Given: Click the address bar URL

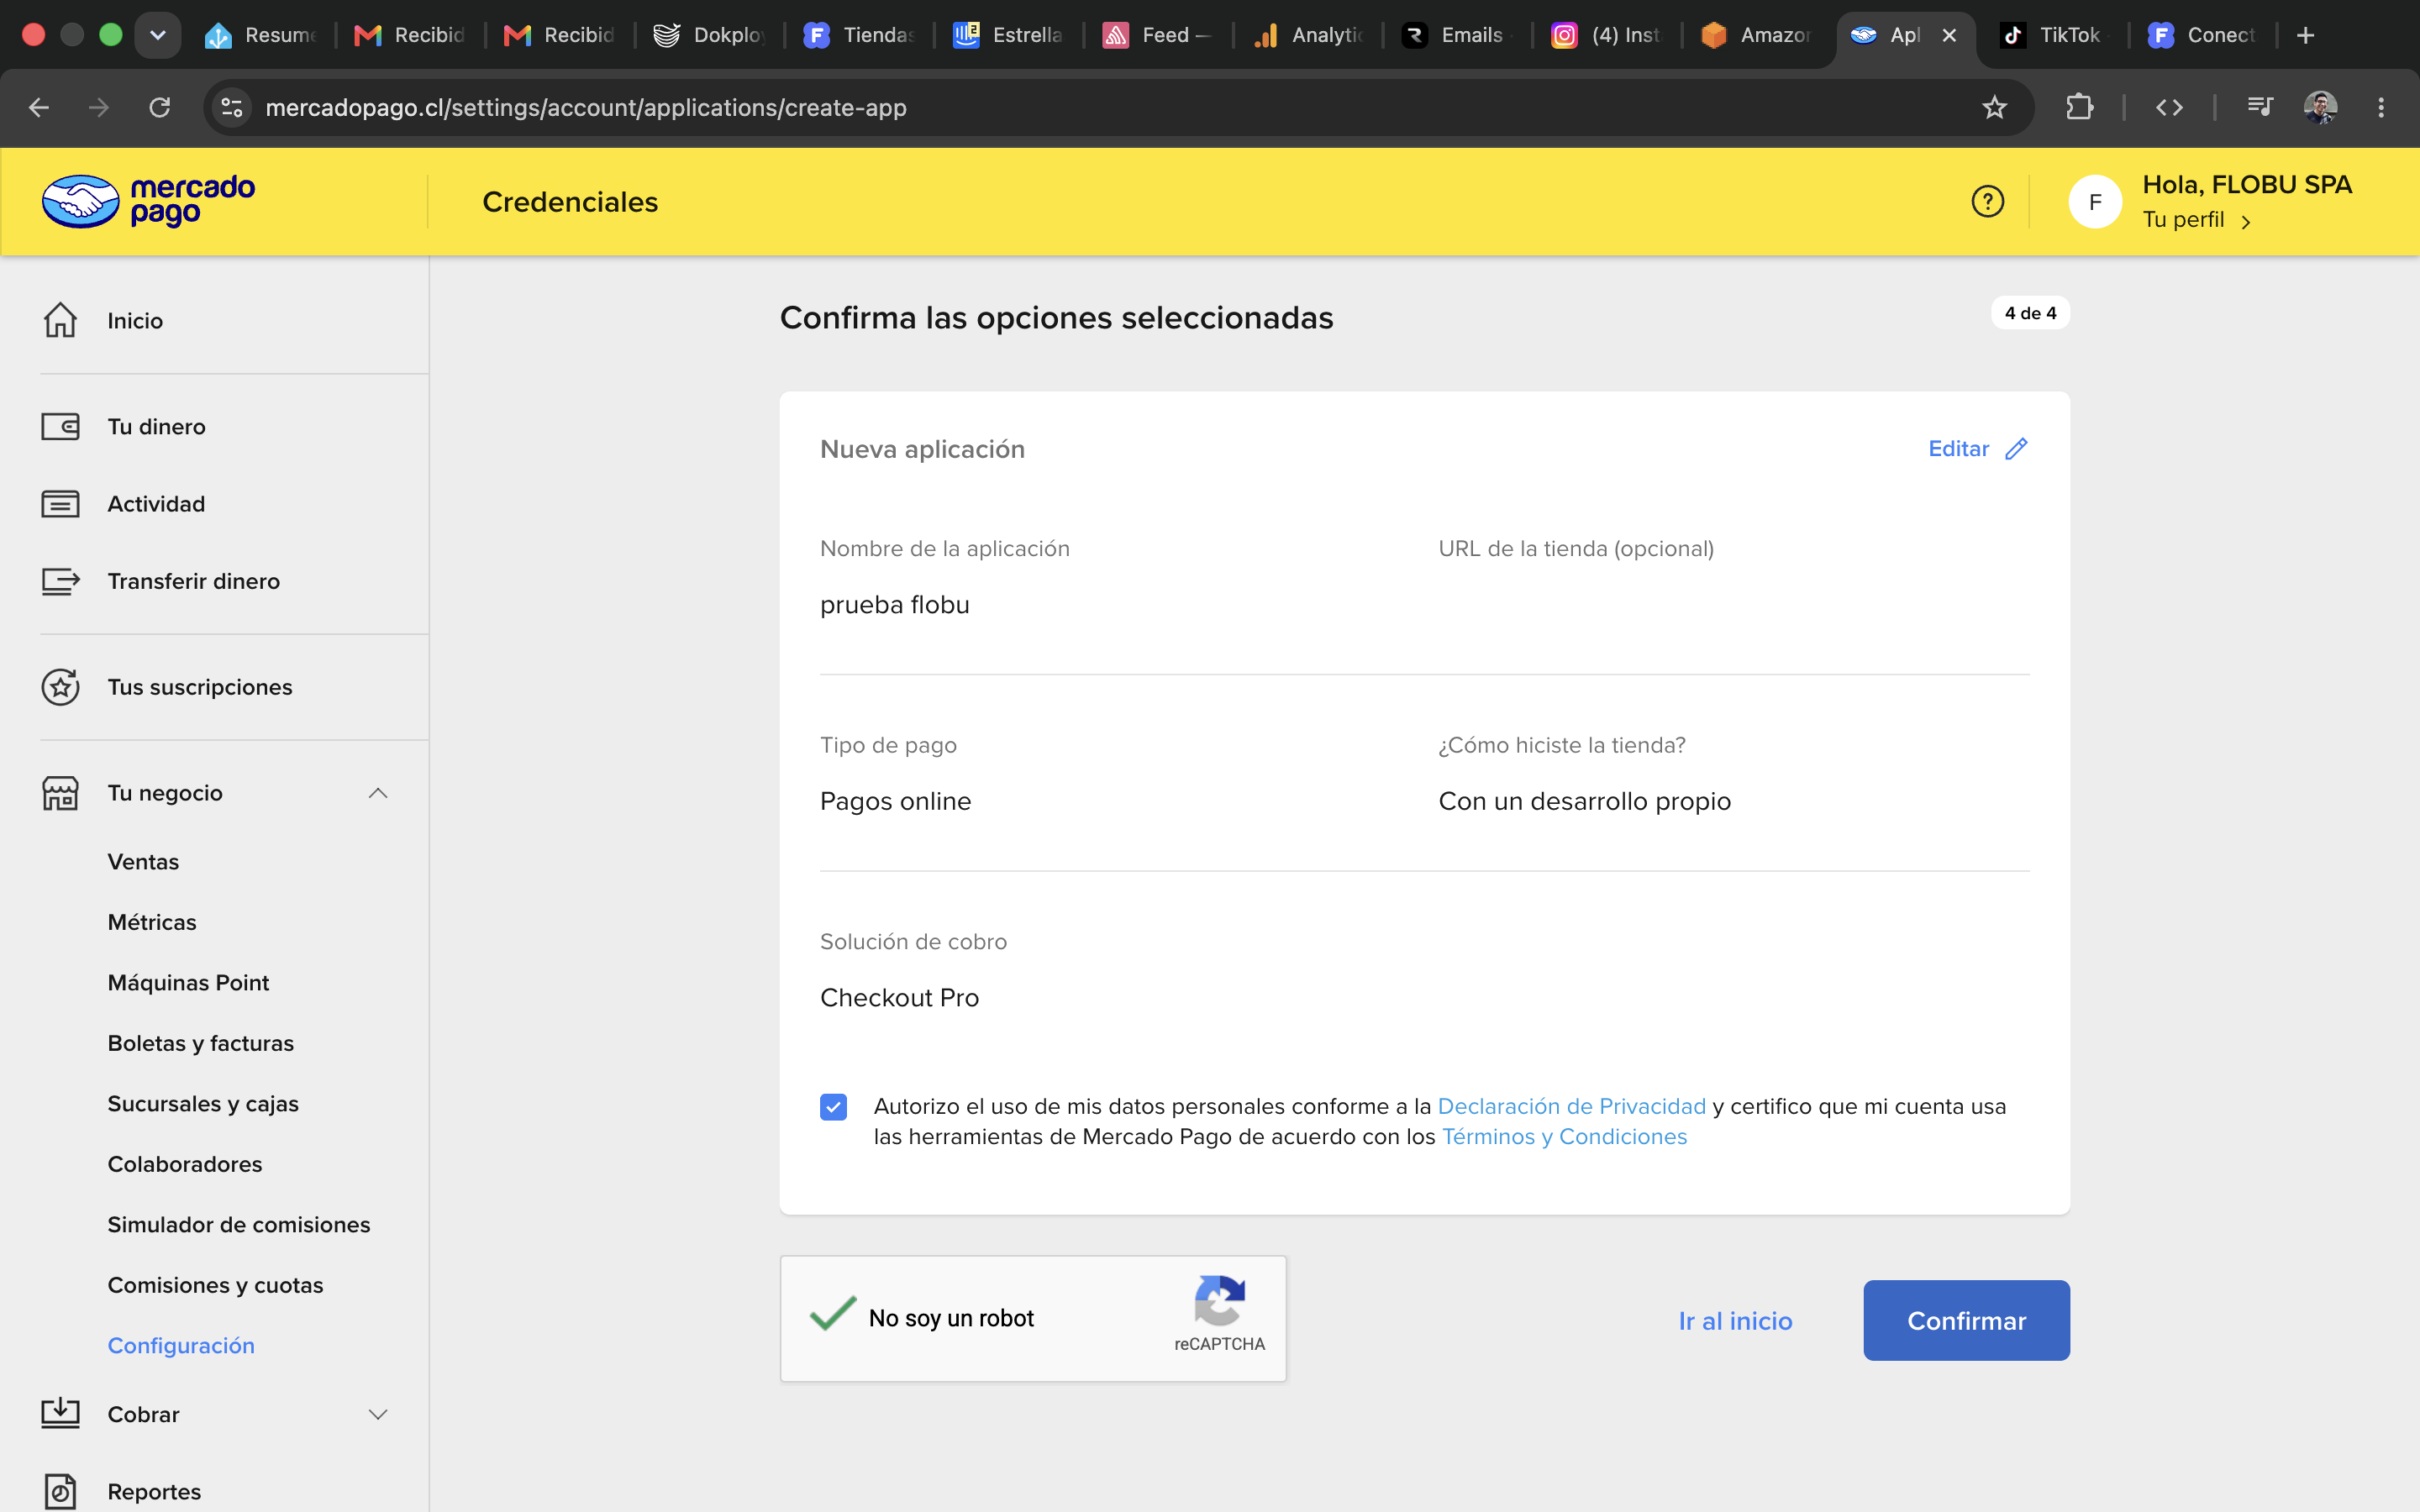Looking at the screenshot, I should [585, 107].
